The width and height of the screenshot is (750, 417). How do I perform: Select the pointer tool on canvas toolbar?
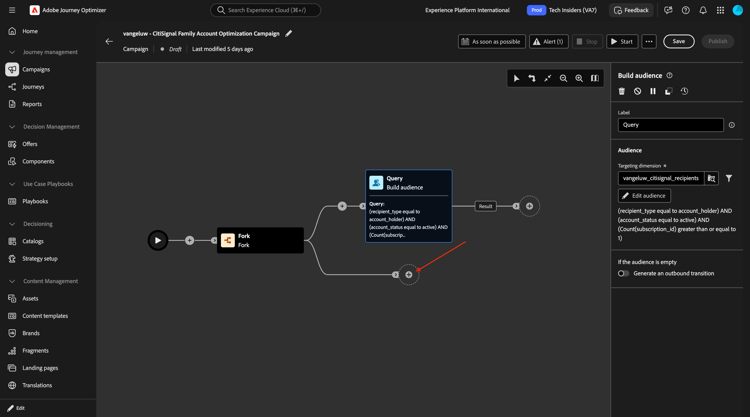tap(516, 78)
